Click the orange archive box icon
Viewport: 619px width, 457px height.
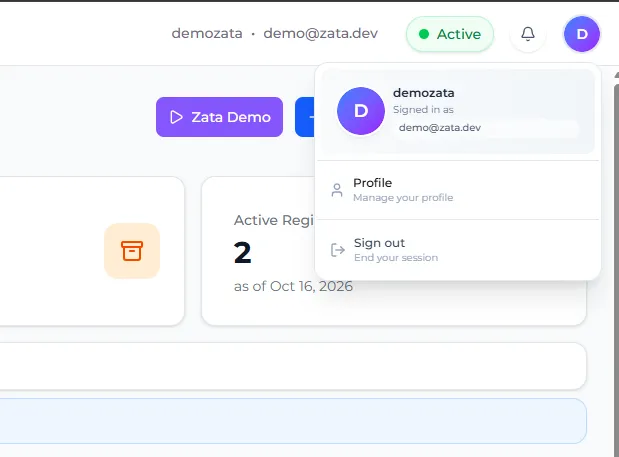[132, 251]
